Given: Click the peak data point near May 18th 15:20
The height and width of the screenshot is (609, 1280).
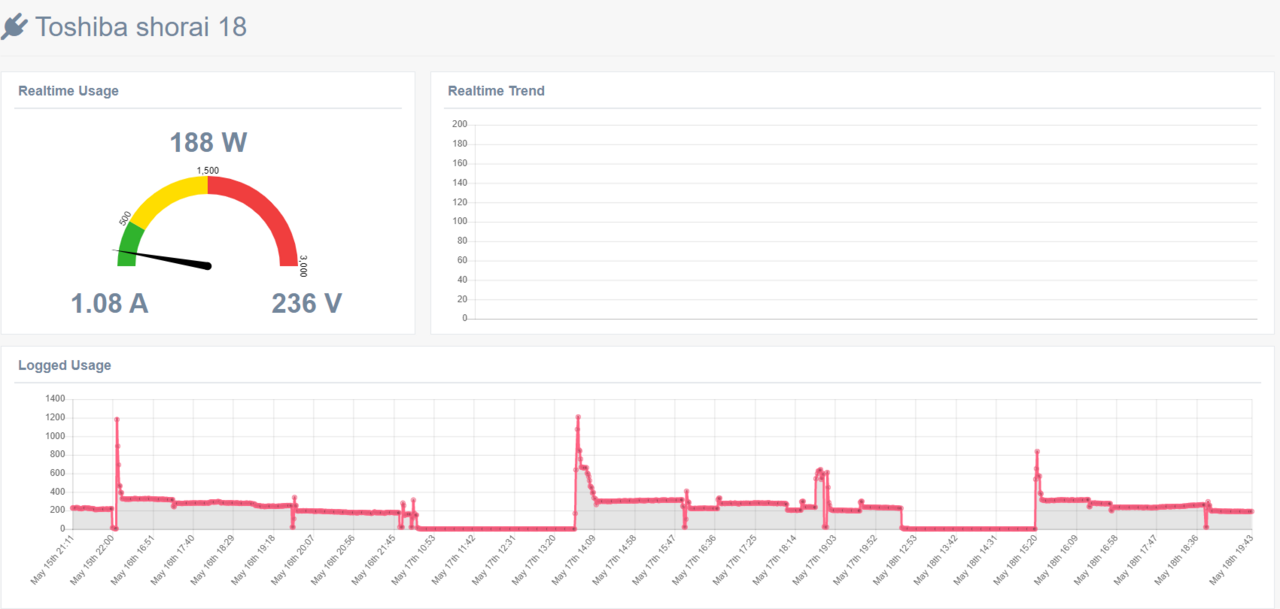Looking at the screenshot, I should click(1037, 451).
